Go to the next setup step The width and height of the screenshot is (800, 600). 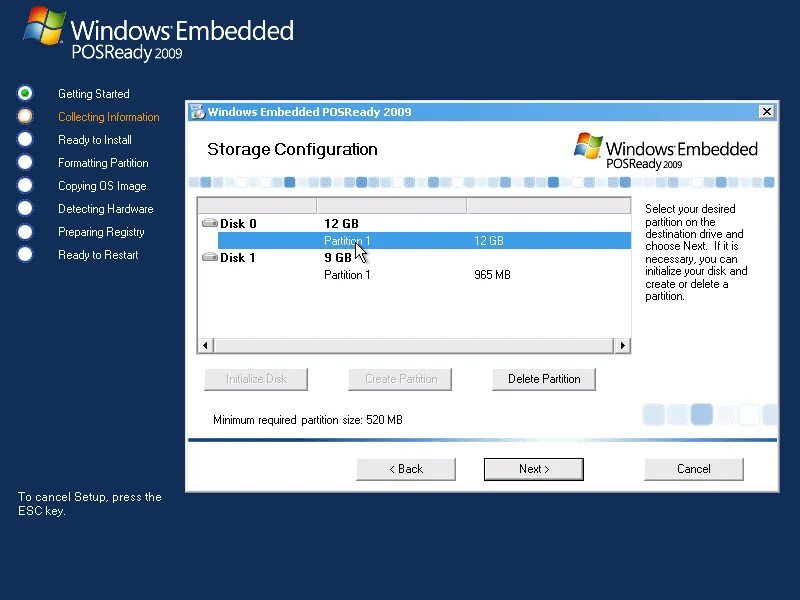pos(534,469)
